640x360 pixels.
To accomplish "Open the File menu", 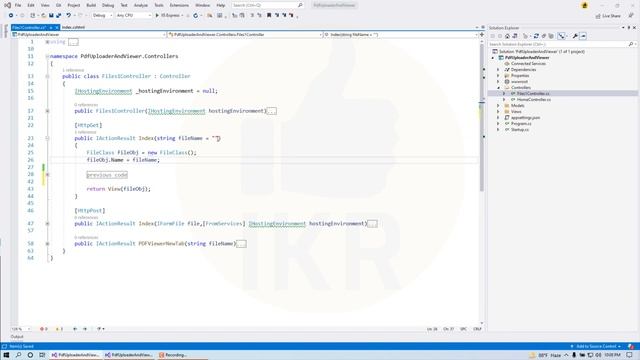I will pos(18,5).
